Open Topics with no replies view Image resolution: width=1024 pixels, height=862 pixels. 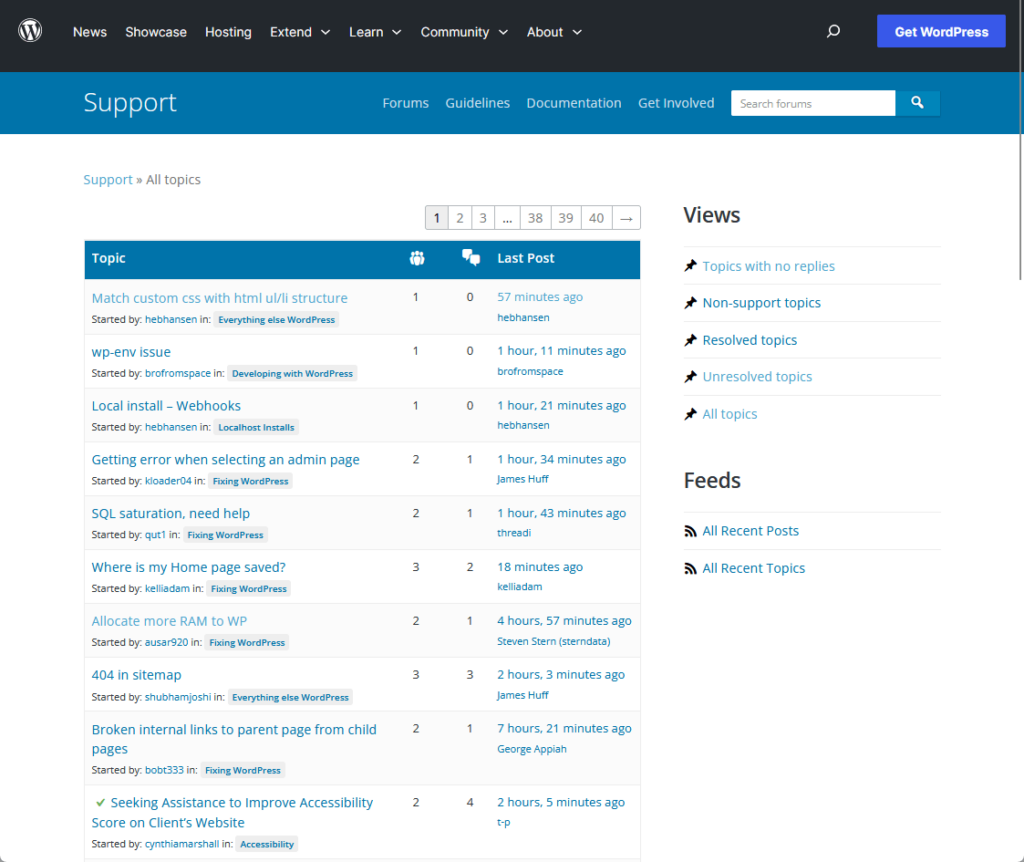768,266
